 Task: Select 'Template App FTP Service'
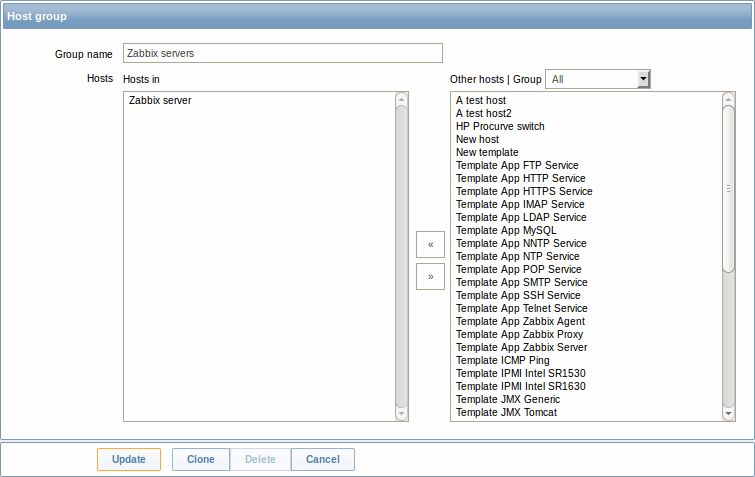(x=517, y=165)
